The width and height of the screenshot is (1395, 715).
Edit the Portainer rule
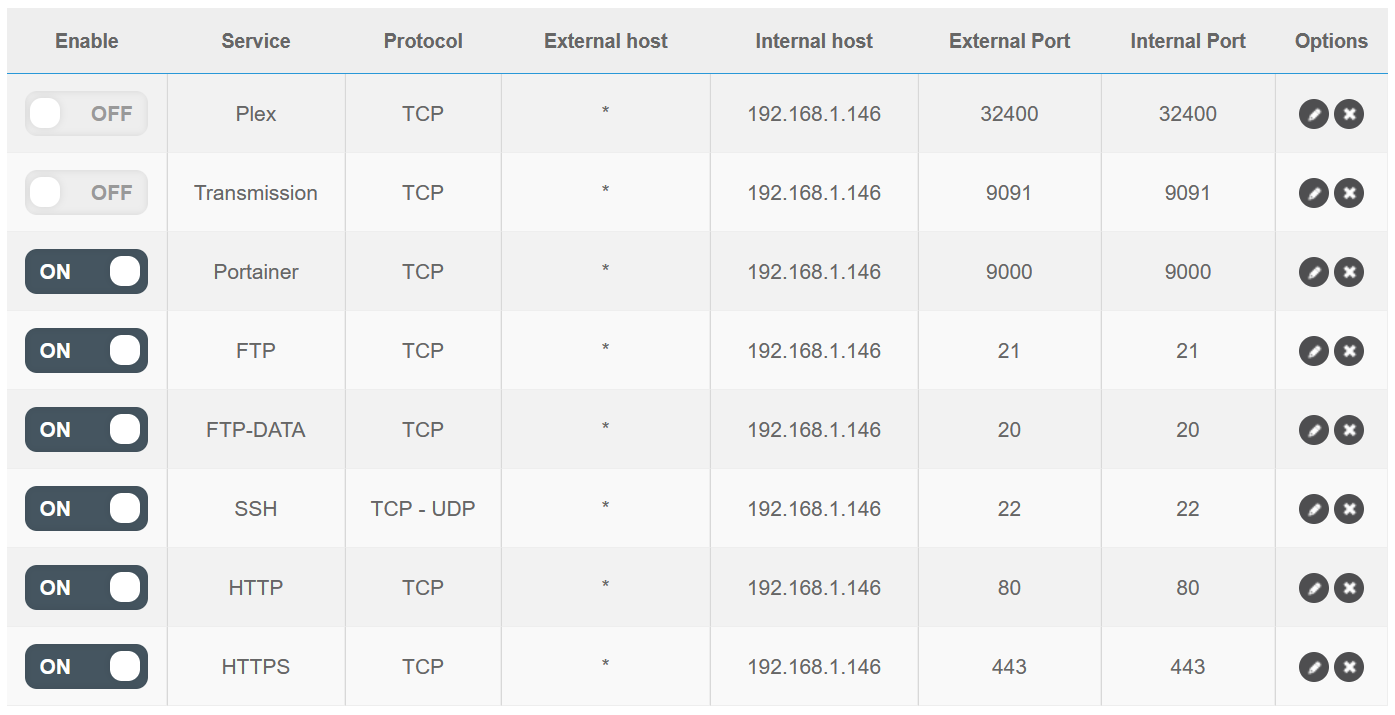coord(1313,272)
